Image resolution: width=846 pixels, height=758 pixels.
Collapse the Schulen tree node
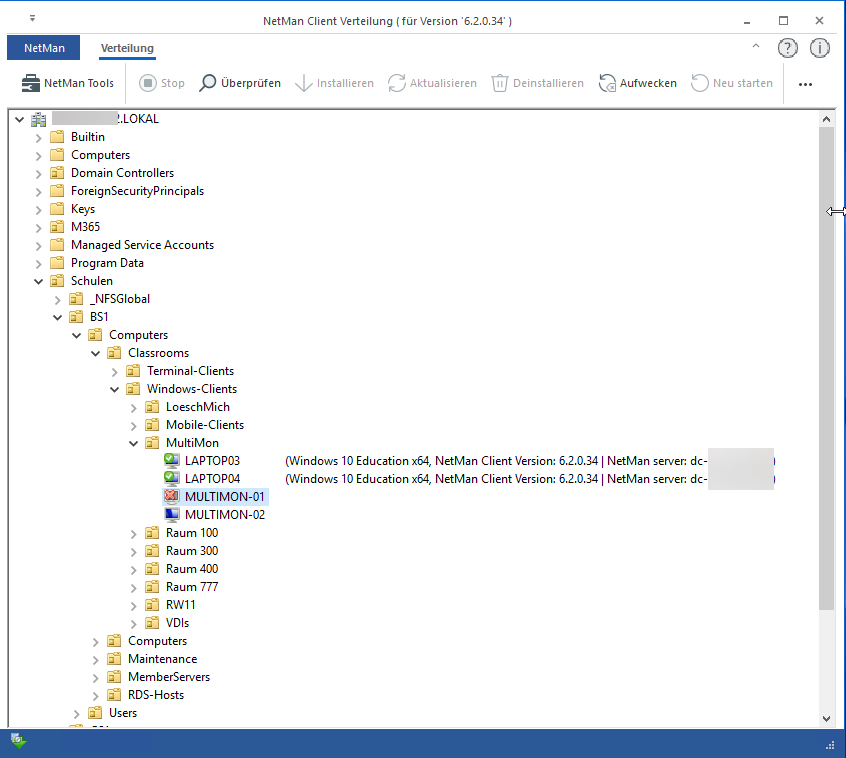[39, 281]
